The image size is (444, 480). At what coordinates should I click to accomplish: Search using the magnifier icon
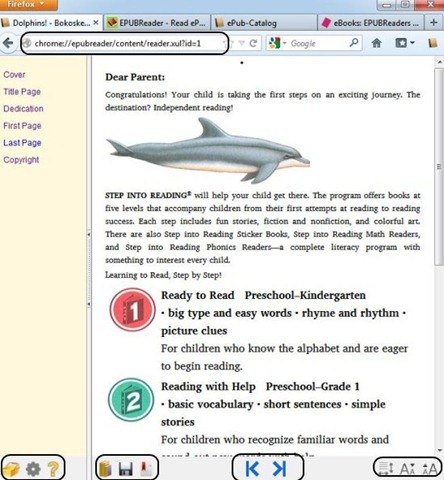(354, 43)
